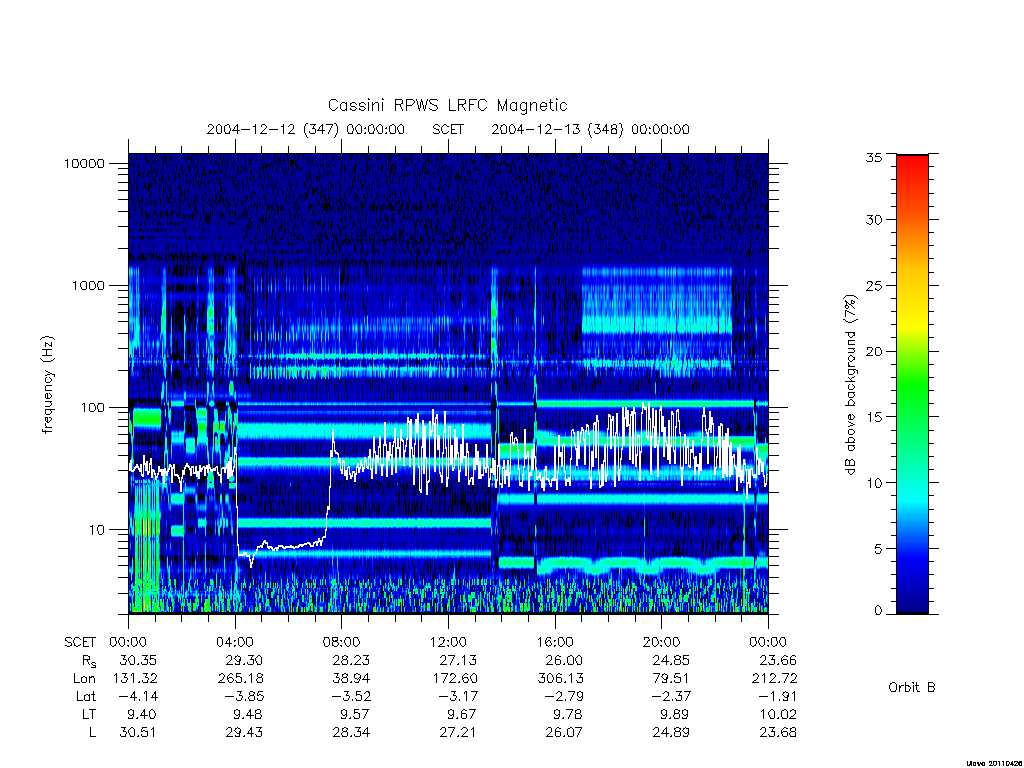Click the '100' frequency tick label
Viewport: 1024px width, 768px height.
pos(92,408)
